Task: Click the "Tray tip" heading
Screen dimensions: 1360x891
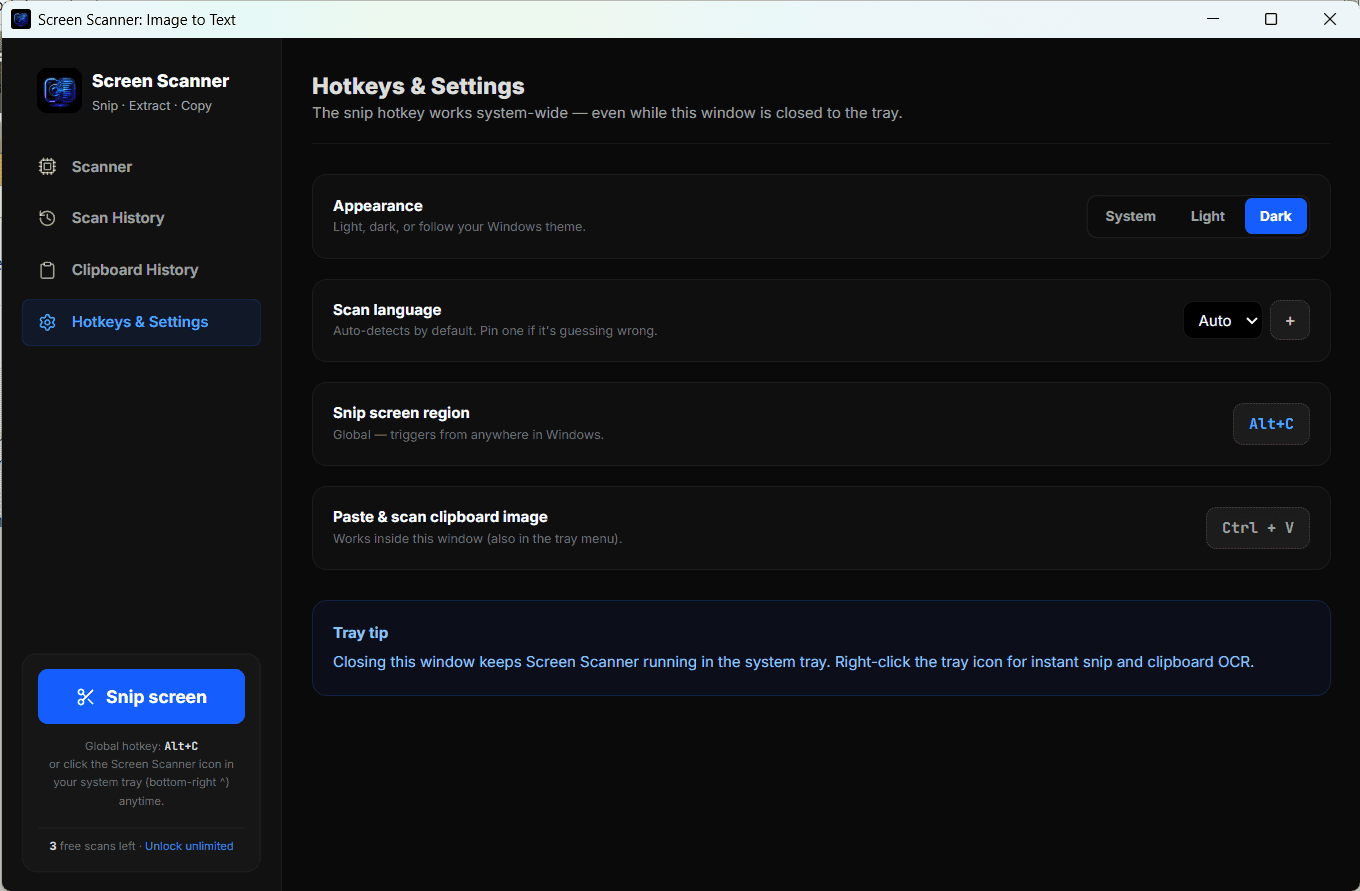Action: click(x=360, y=633)
